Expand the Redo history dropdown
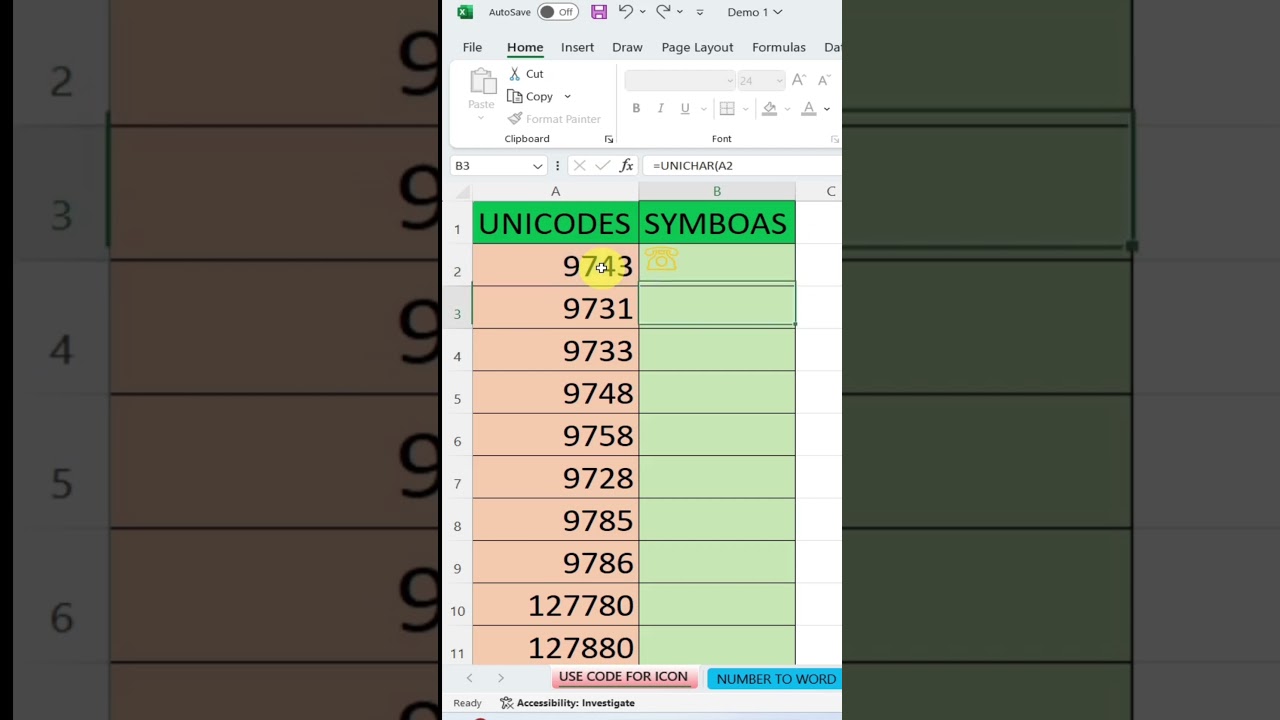Image resolution: width=1280 pixels, height=720 pixels. (680, 12)
